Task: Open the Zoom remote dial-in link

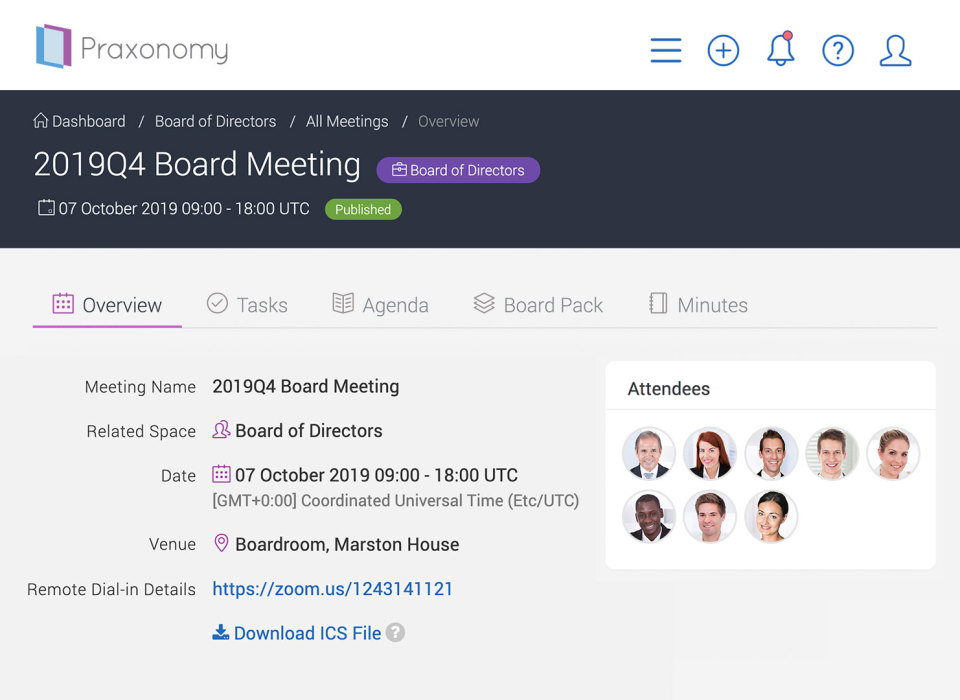Action: click(332, 589)
